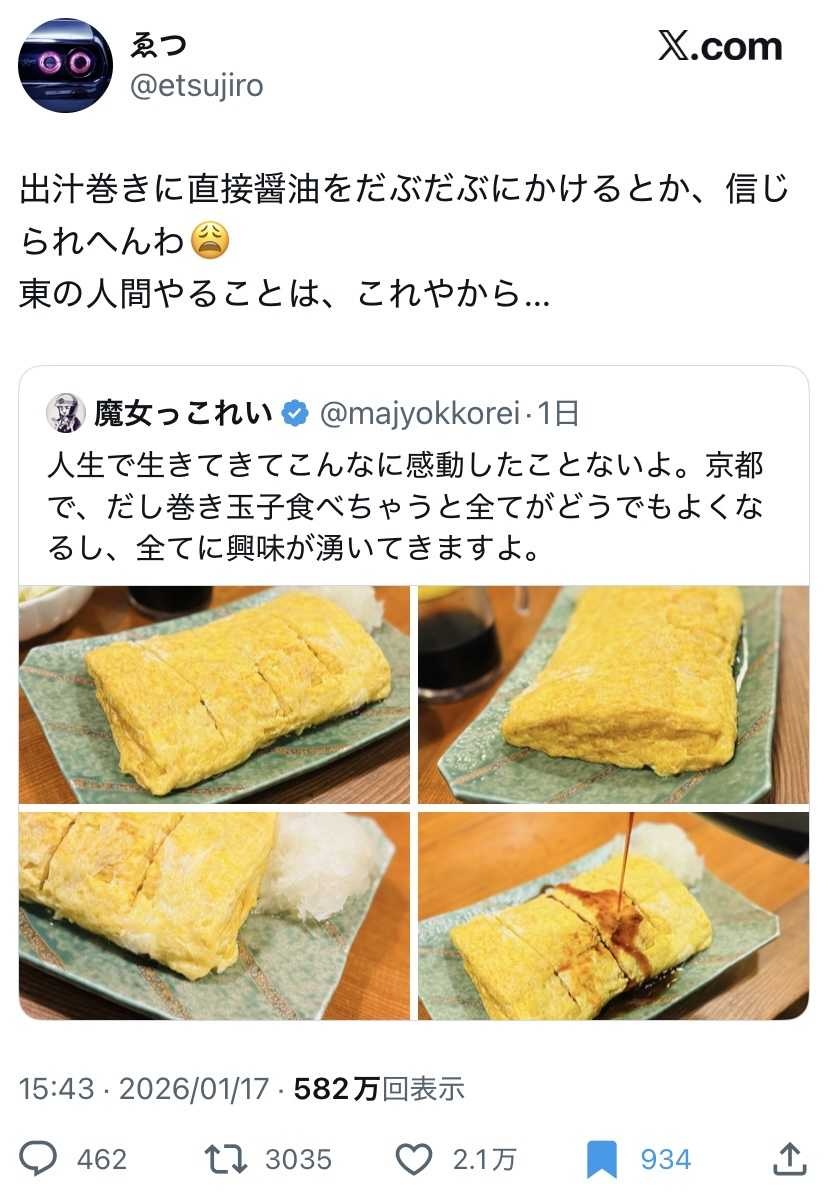Screen dimensions: 828x1195
Task: Open the @majyokkorei handle link
Action: pos(420,413)
